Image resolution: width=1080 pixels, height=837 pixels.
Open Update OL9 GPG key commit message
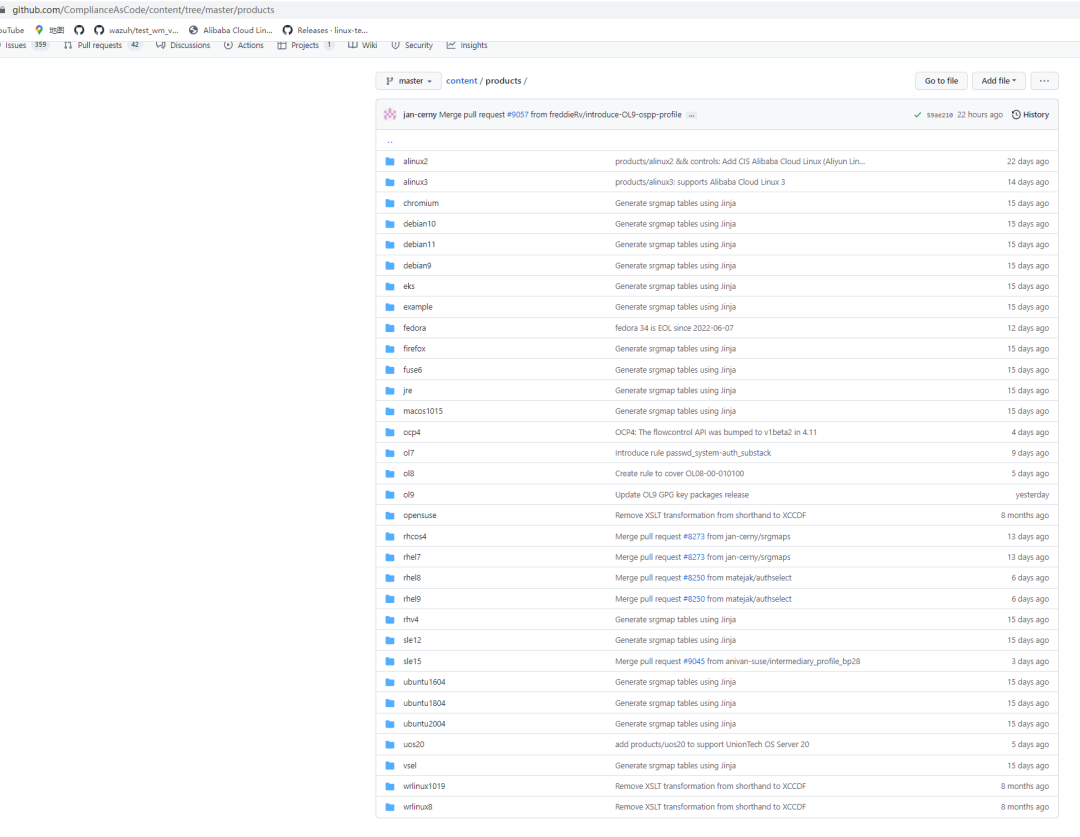click(x=682, y=495)
